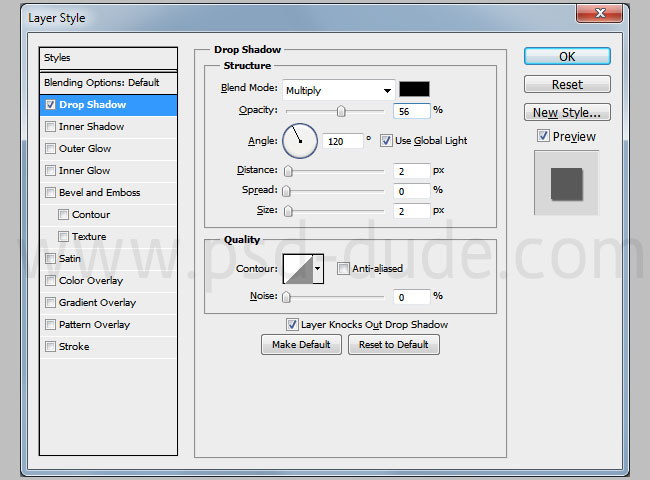Select the Drop Shadow style row
650x480 pixels.
(108, 105)
